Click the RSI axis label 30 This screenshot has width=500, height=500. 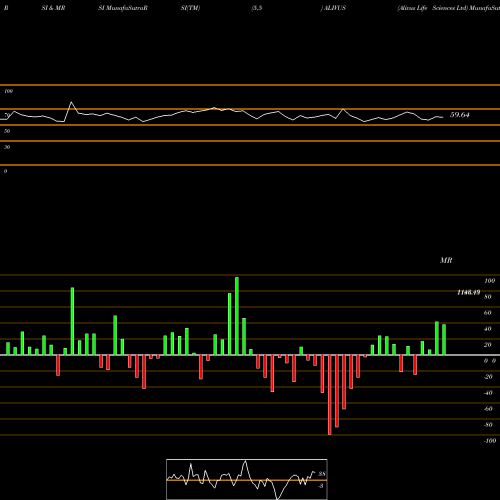(x=7, y=147)
